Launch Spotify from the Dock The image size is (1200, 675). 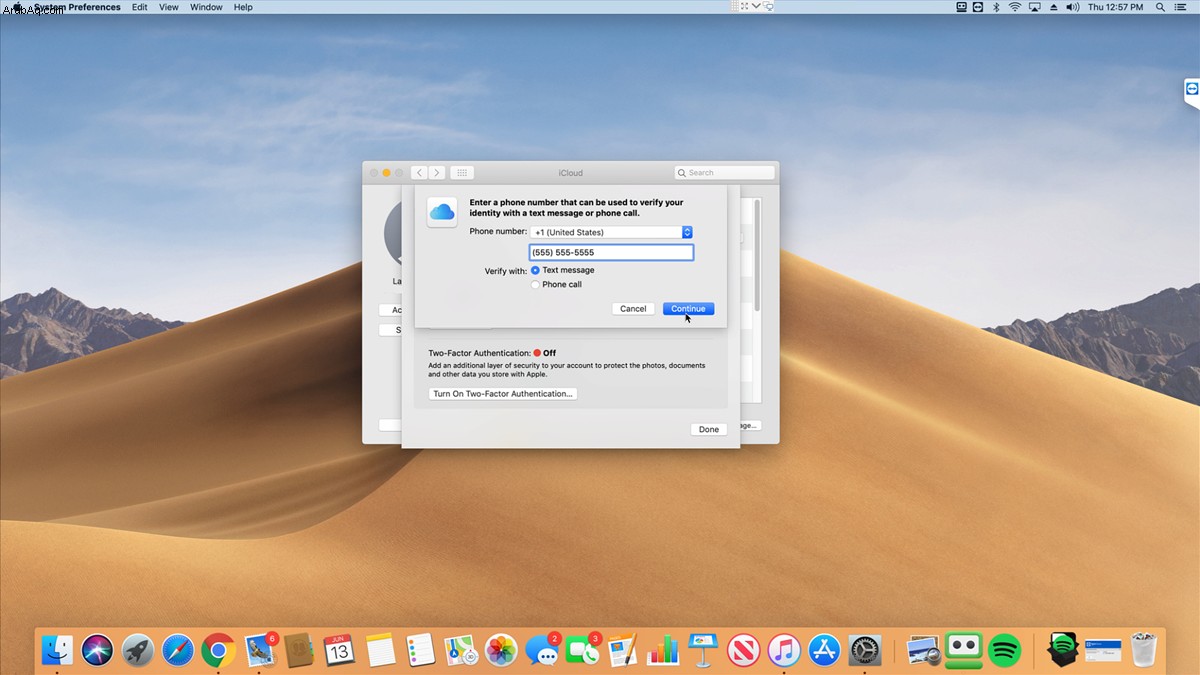click(1004, 650)
